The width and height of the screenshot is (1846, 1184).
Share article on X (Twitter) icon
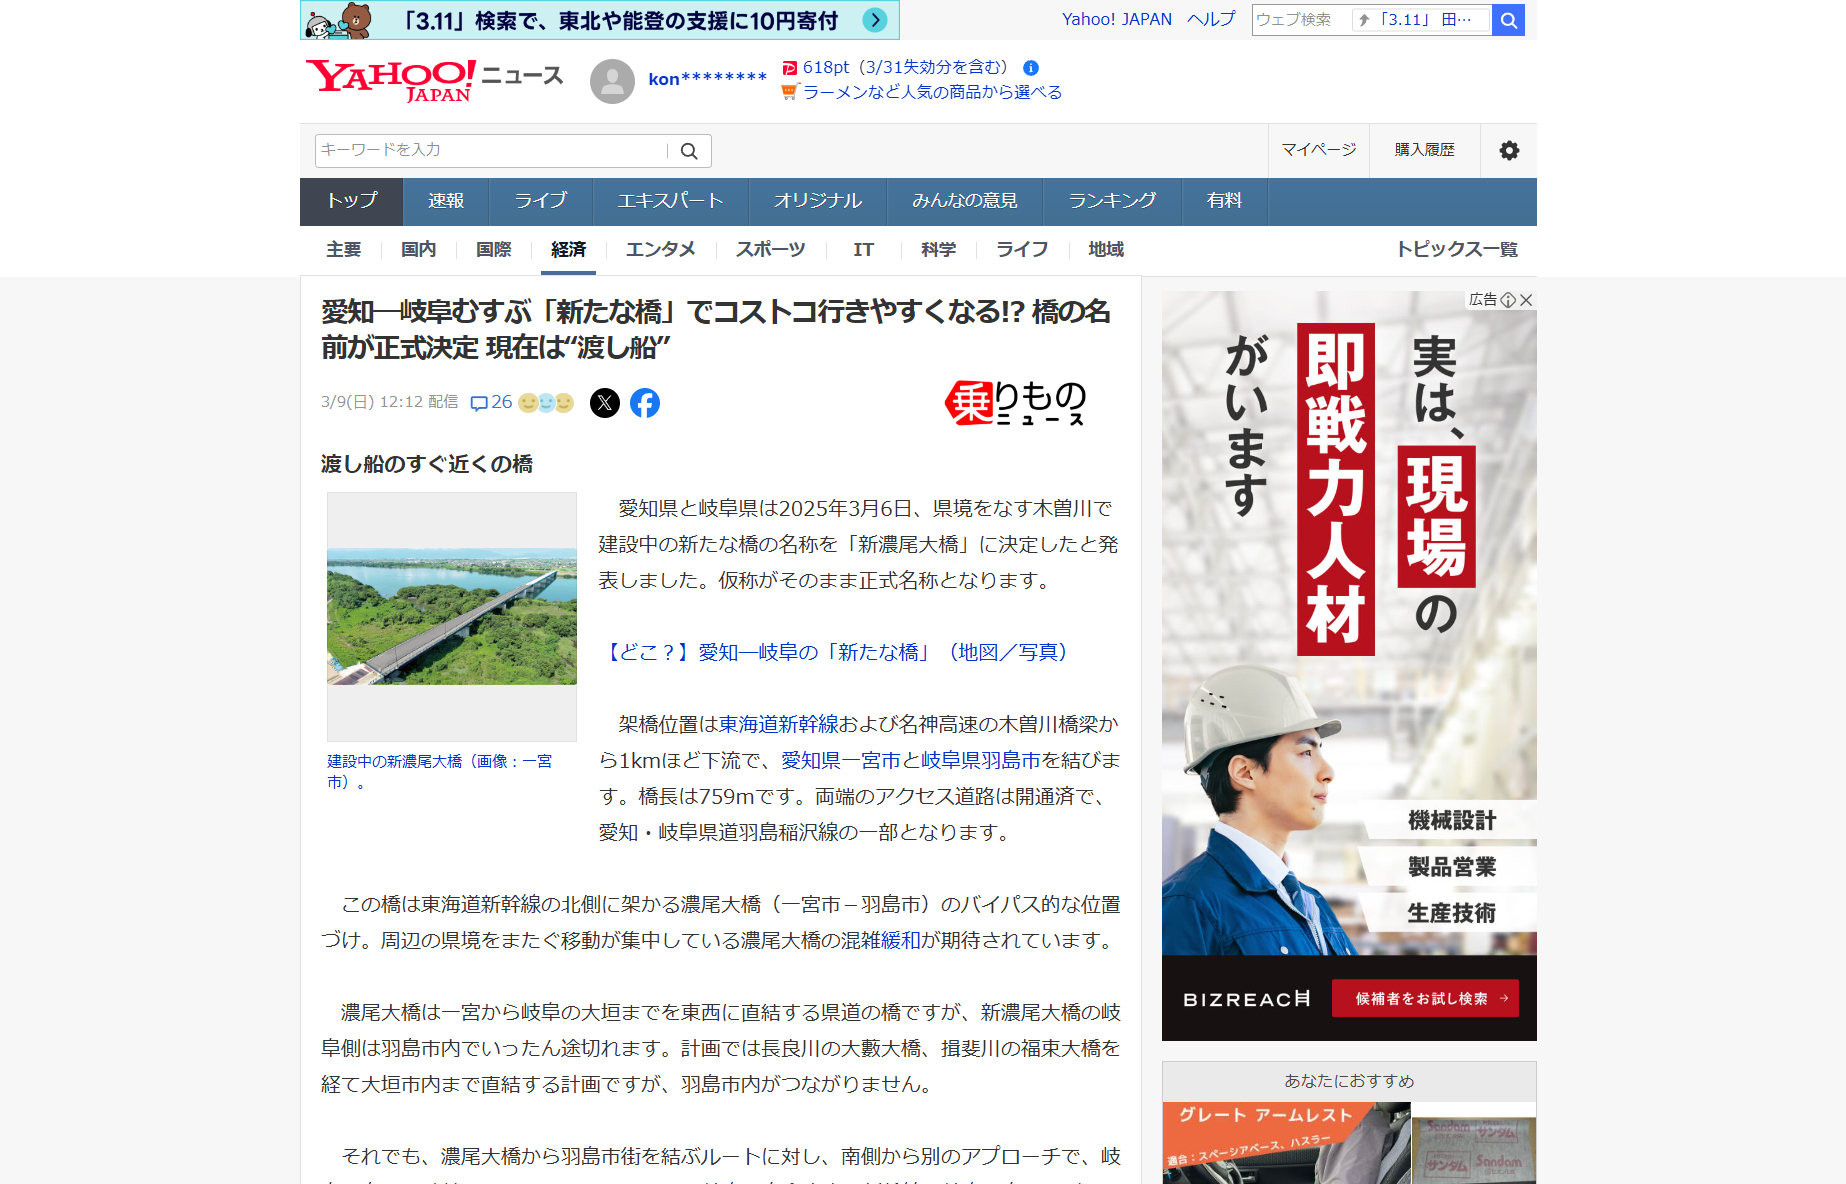click(x=605, y=403)
